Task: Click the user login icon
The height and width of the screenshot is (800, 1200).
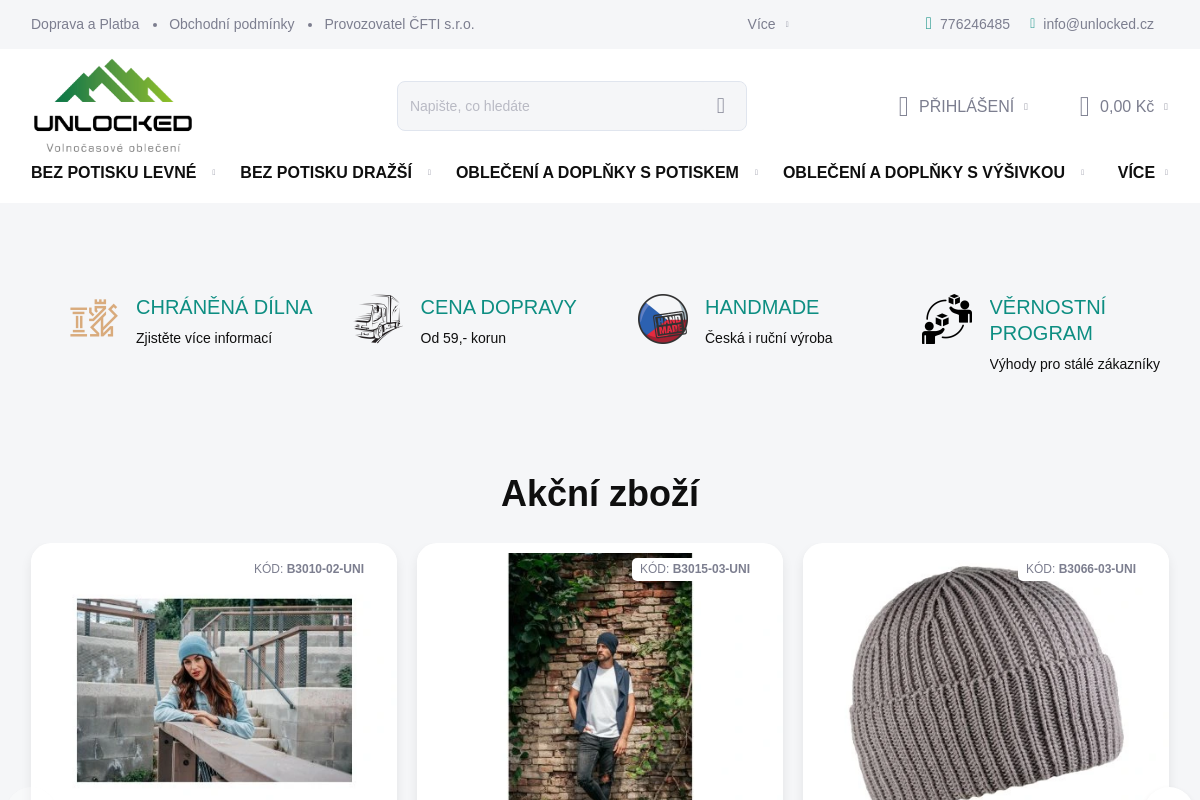Action: (x=903, y=106)
